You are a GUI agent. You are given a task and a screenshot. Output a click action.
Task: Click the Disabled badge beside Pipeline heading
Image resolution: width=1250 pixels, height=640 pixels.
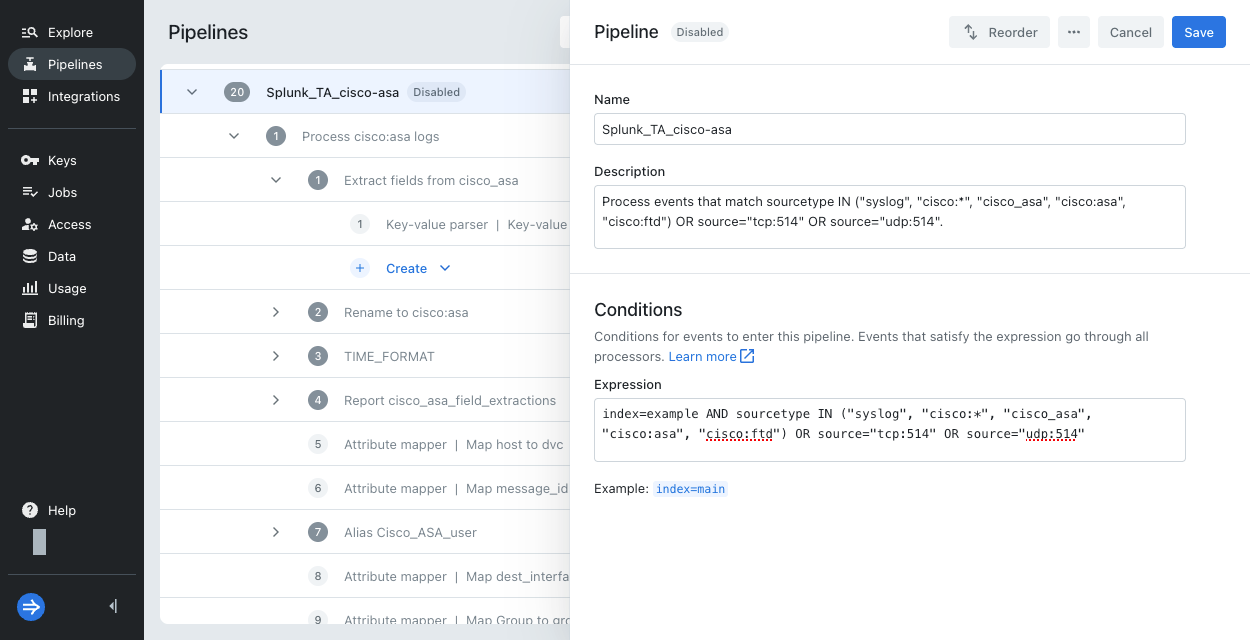pos(700,32)
